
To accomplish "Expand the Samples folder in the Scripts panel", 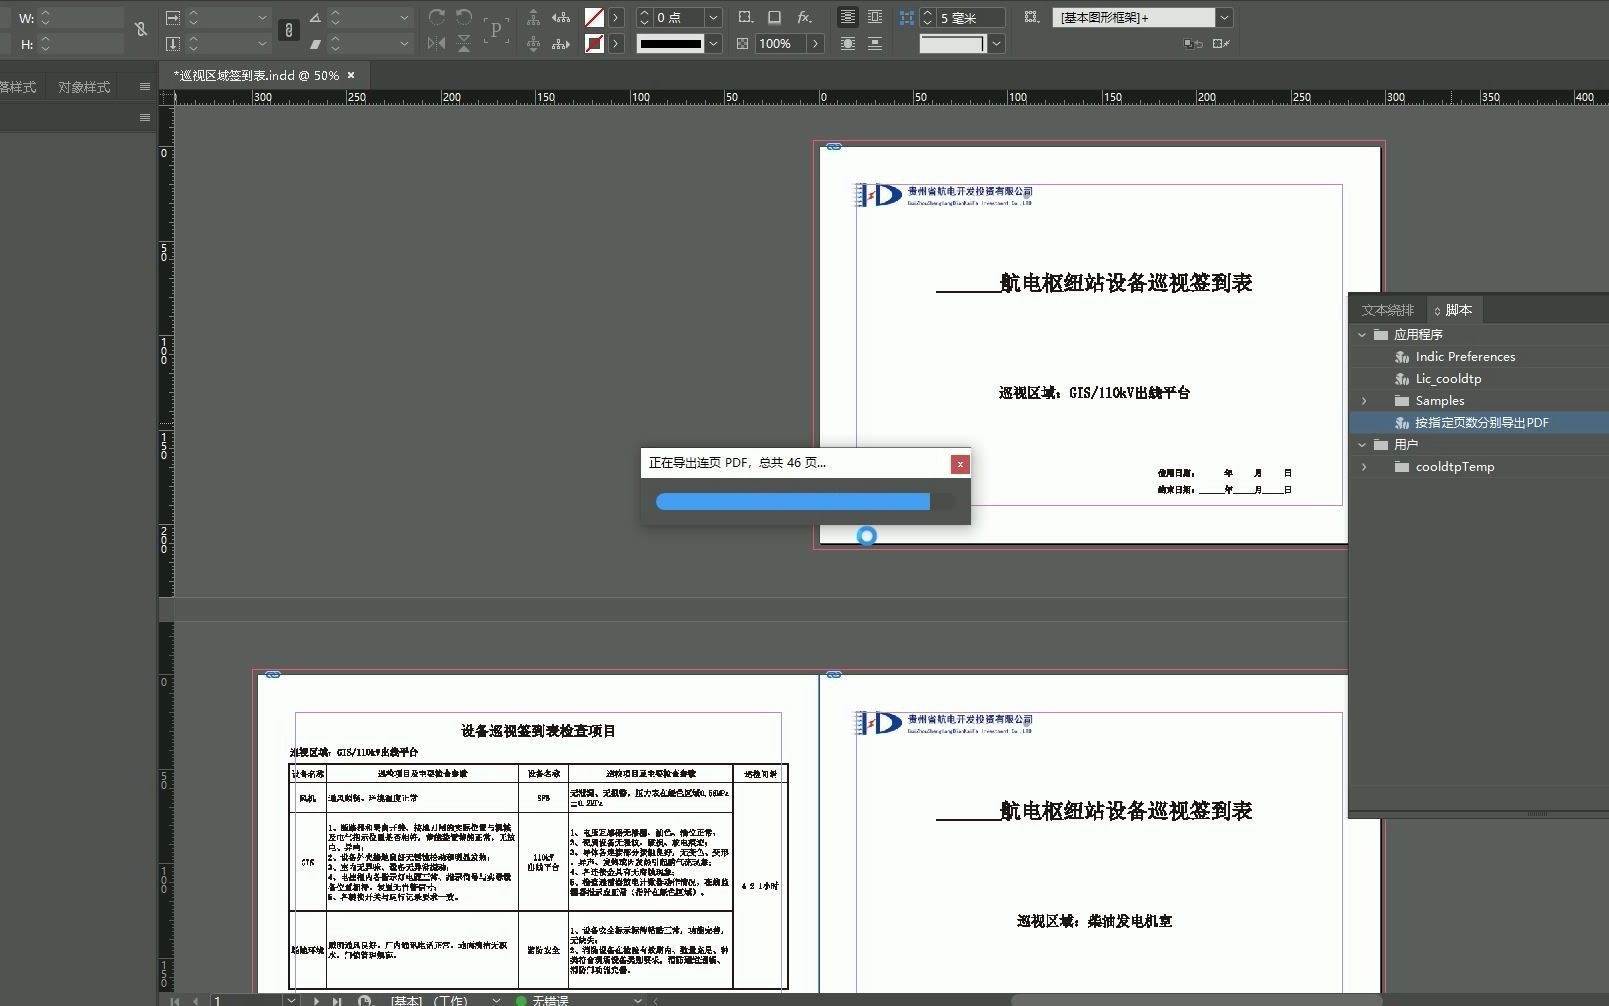I will pyautogui.click(x=1366, y=400).
